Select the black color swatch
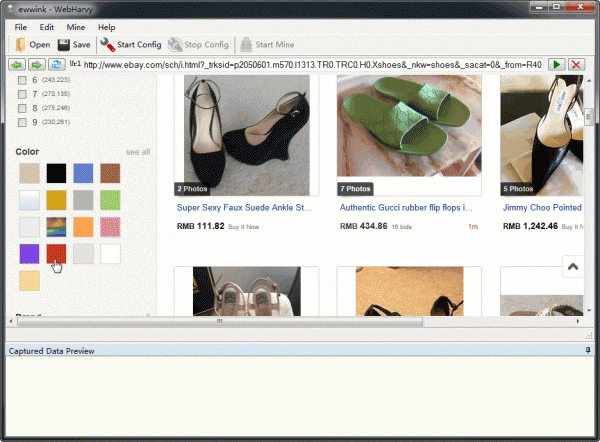The image size is (600, 442). point(56,173)
